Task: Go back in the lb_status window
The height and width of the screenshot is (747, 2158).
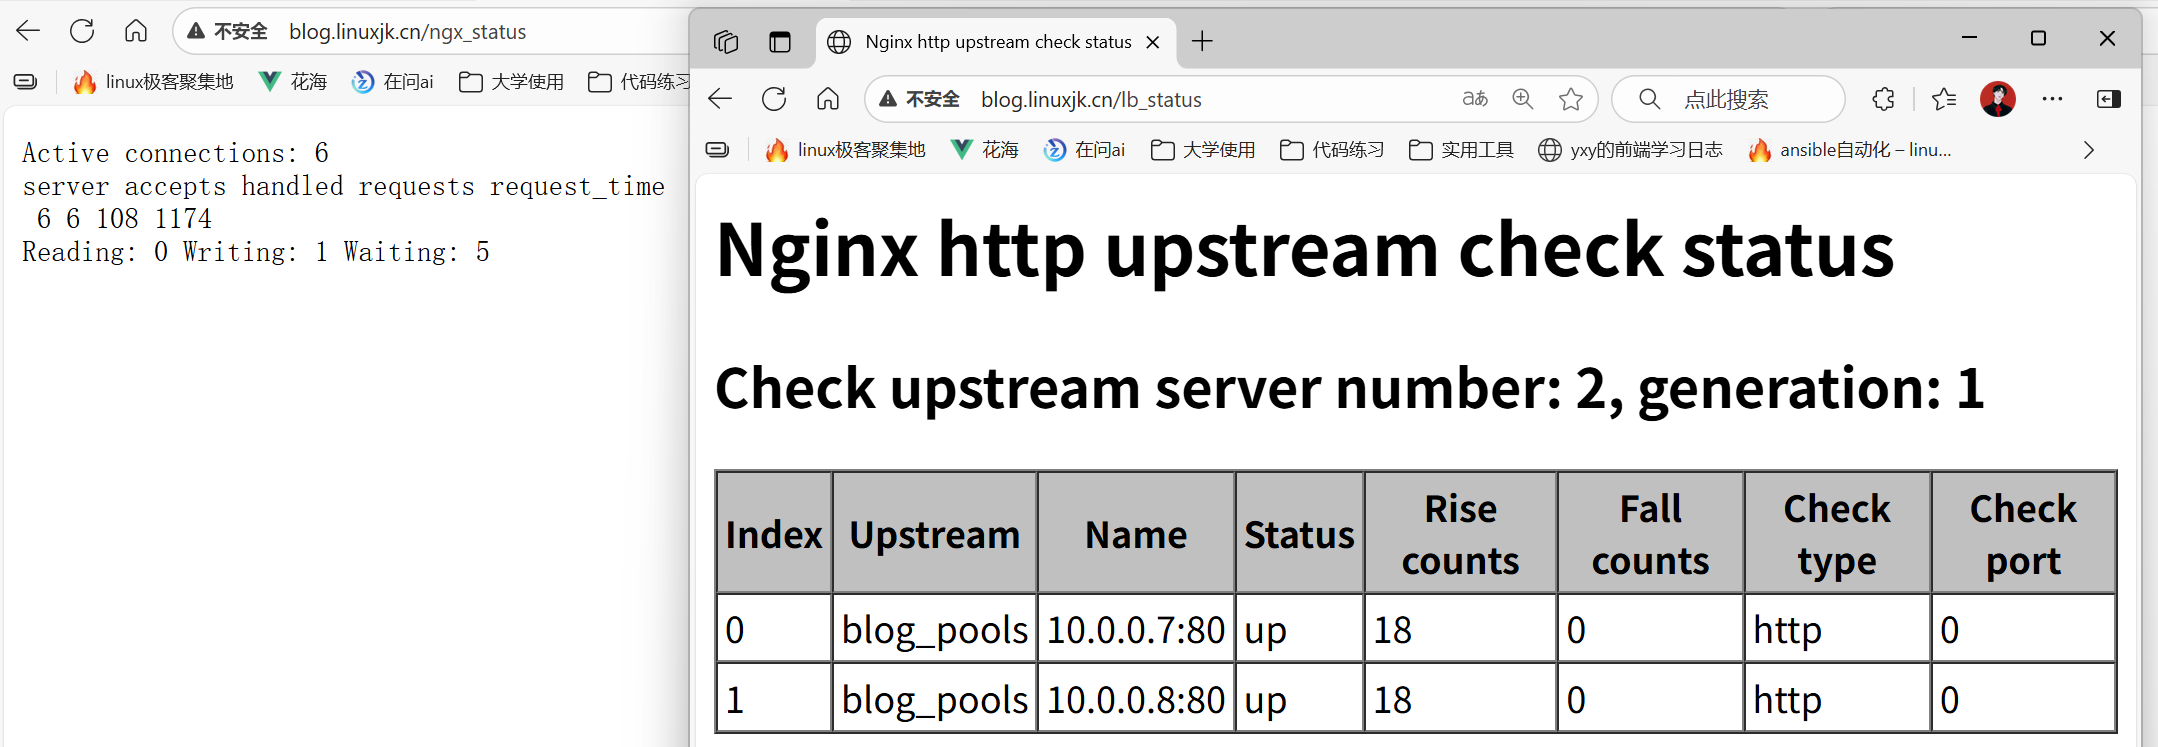Action: tap(720, 99)
